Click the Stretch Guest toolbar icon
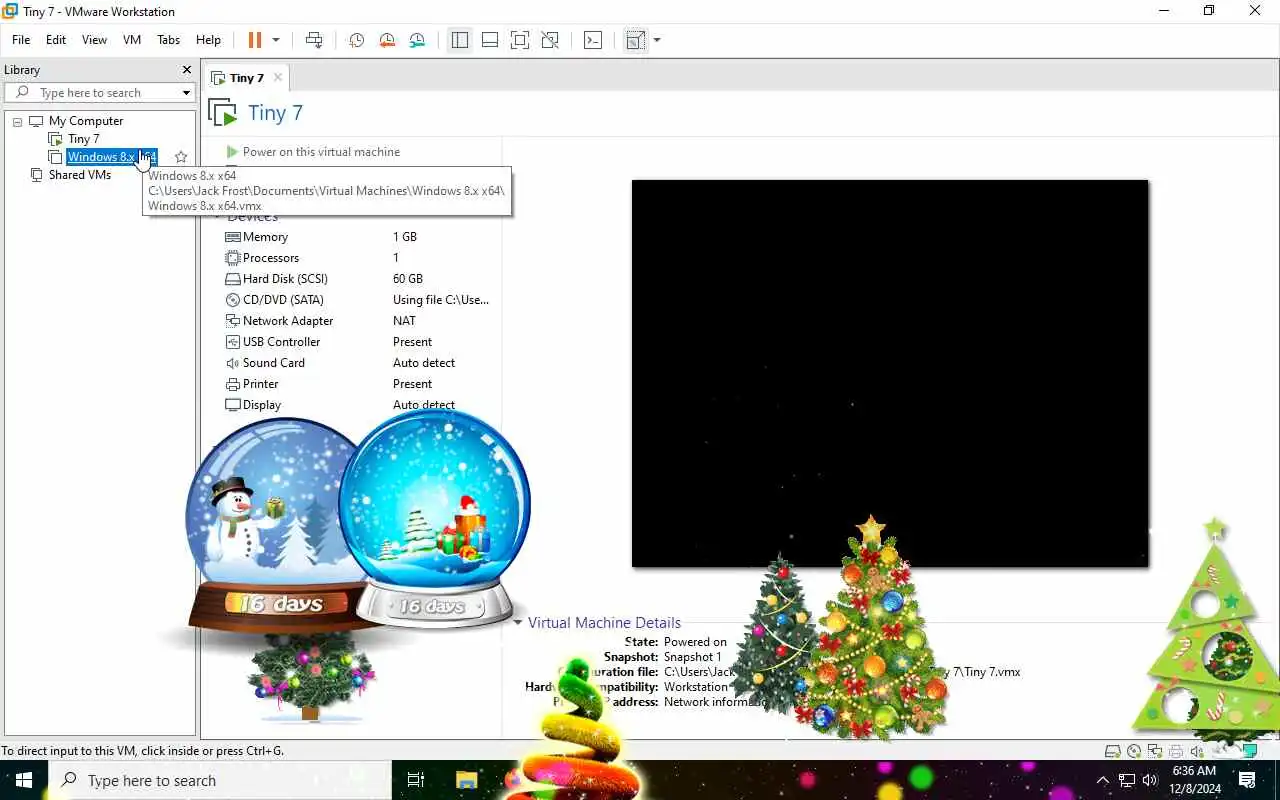The height and width of the screenshot is (800, 1280). point(635,40)
